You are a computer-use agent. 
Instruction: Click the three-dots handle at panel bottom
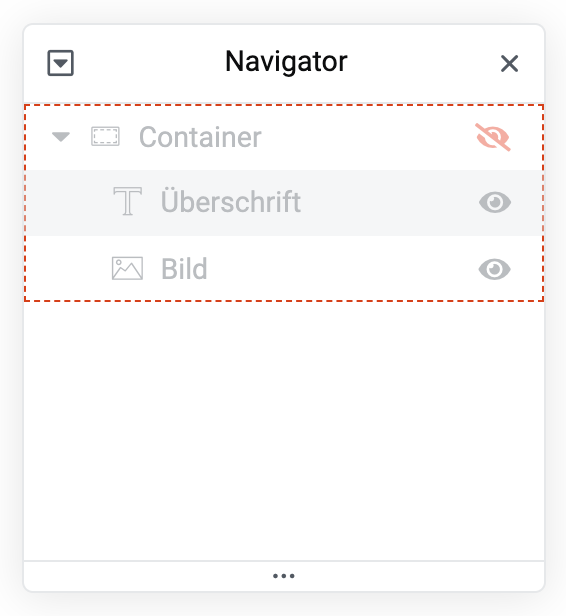284,576
